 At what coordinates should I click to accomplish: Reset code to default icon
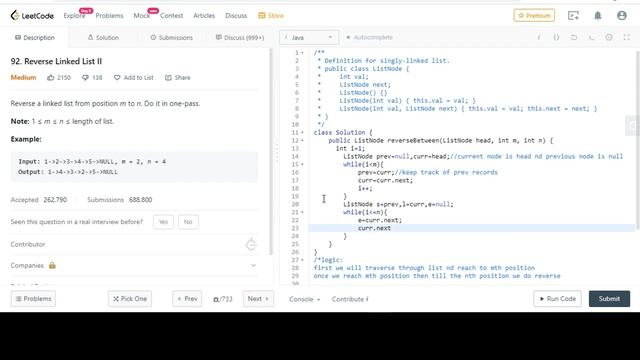pyautogui.click(x=573, y=37)
